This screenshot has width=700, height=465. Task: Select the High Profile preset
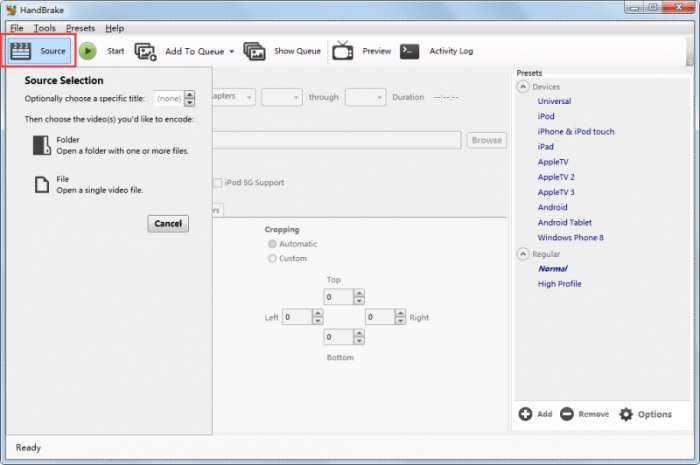point(559,284)
